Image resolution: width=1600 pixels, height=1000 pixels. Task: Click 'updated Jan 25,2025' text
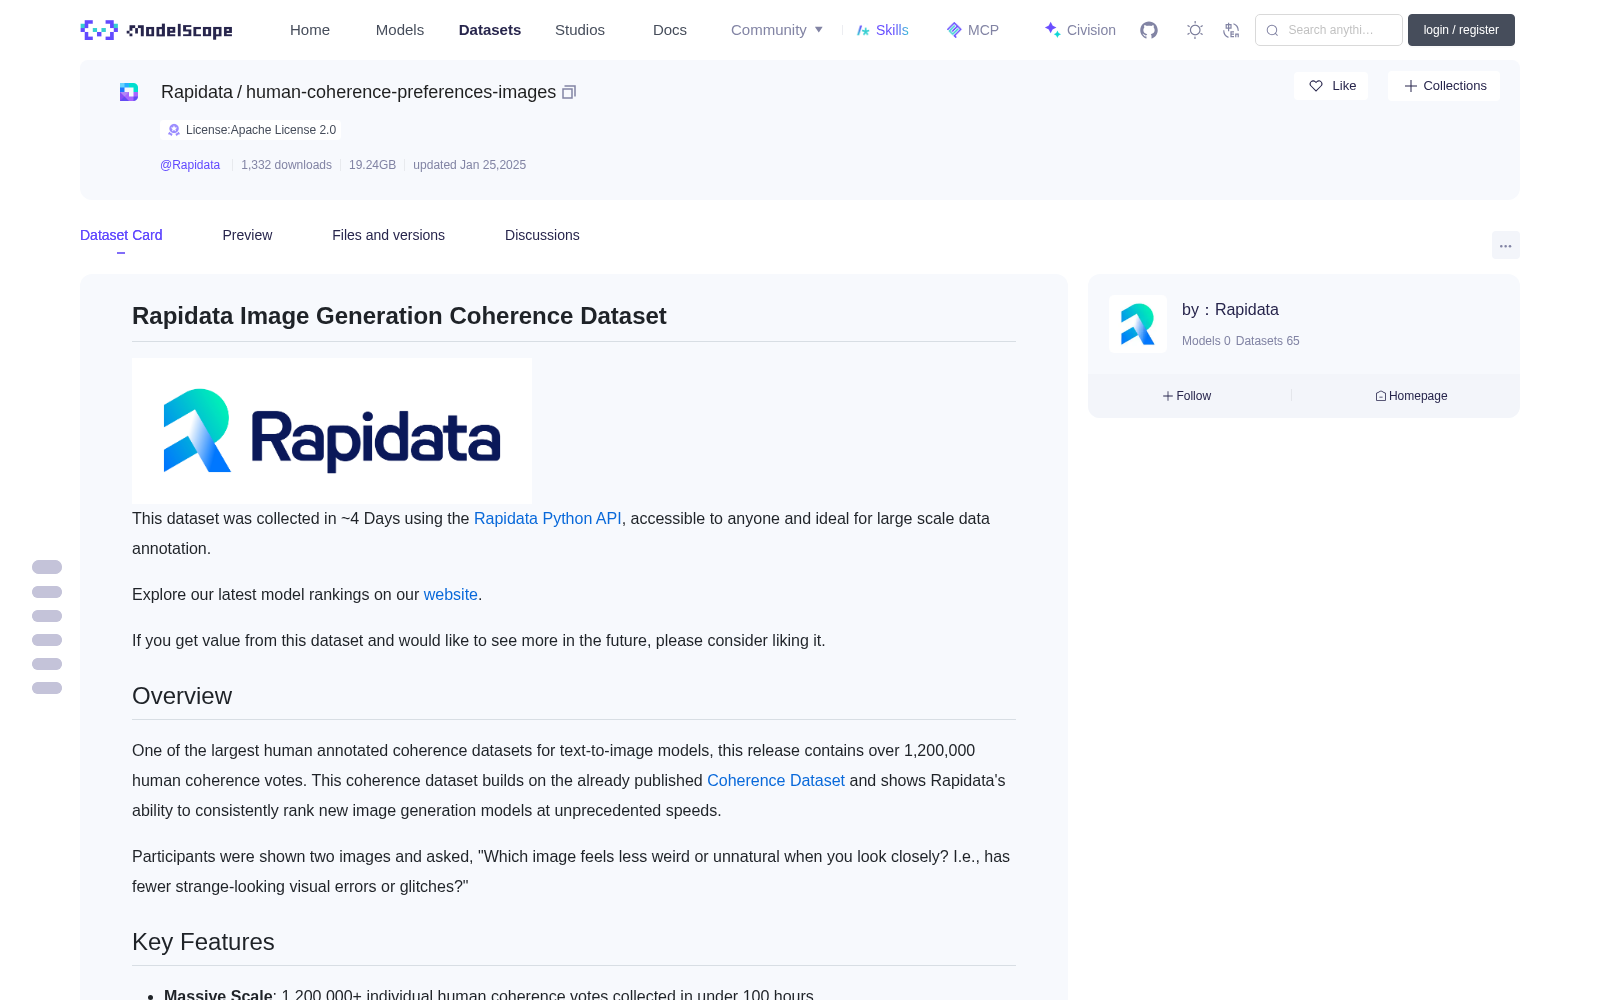469,165
